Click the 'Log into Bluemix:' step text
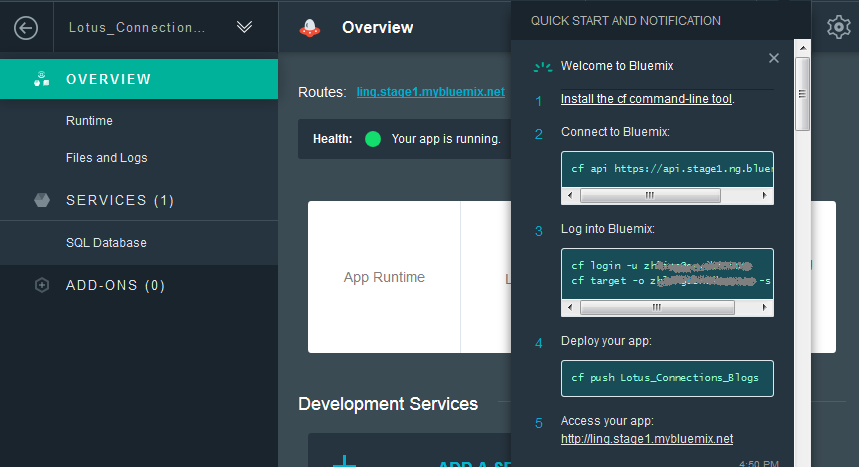 point(608,229)
